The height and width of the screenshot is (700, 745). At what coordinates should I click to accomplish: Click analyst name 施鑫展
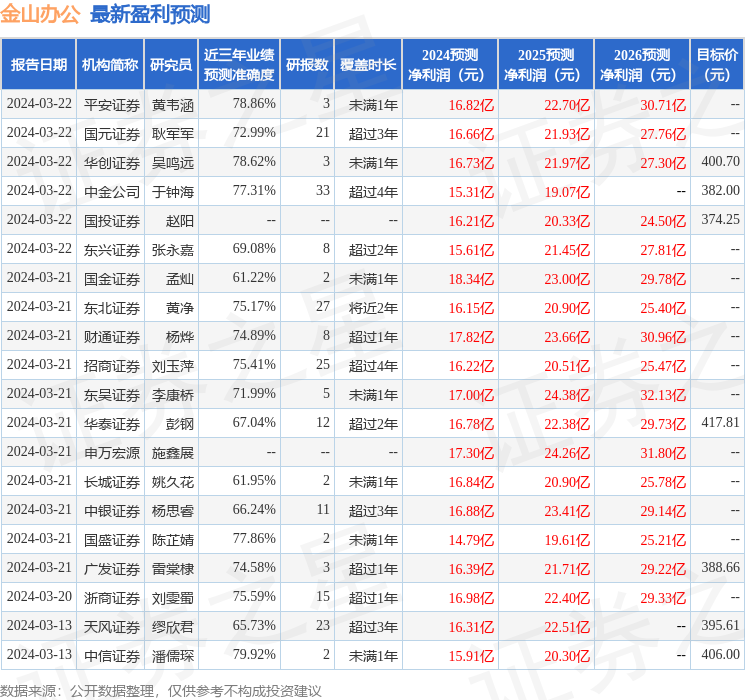172,452
